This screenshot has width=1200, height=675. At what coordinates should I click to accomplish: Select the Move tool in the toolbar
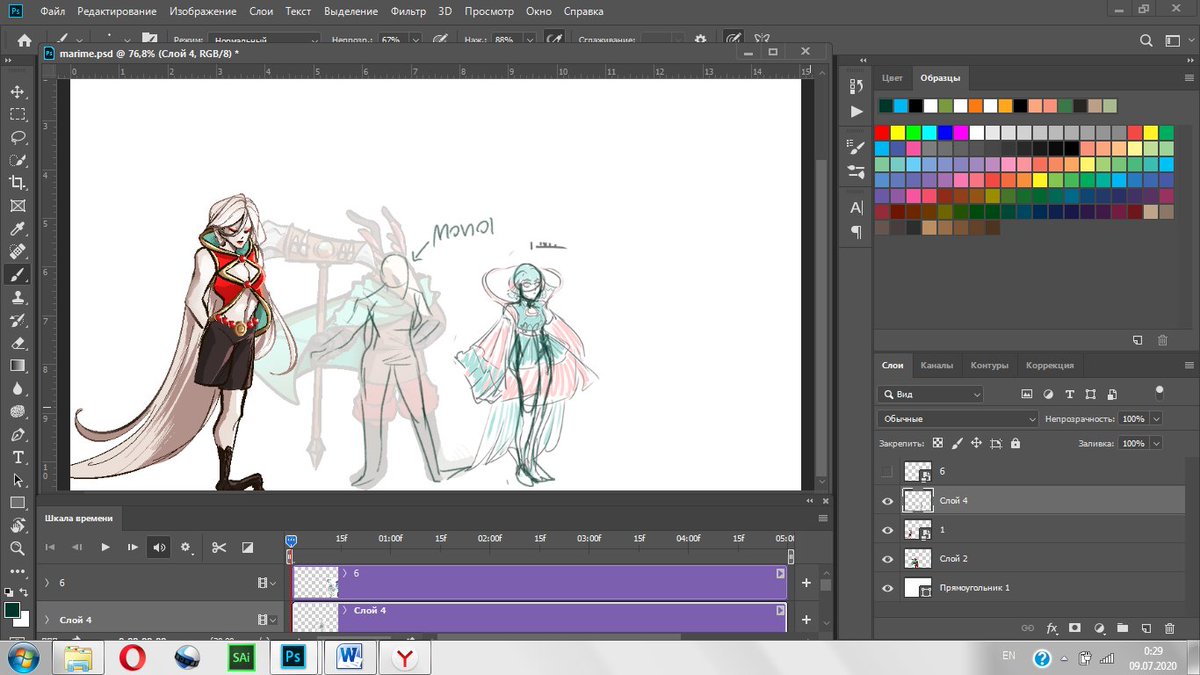tap(17, 91)
